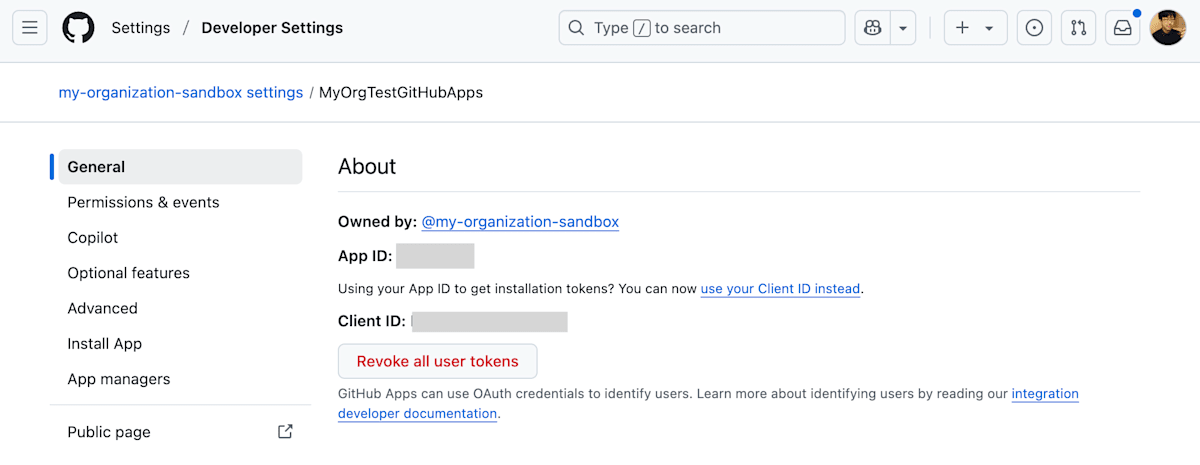Open Permissions & events sidebar item

pos(180,202)
